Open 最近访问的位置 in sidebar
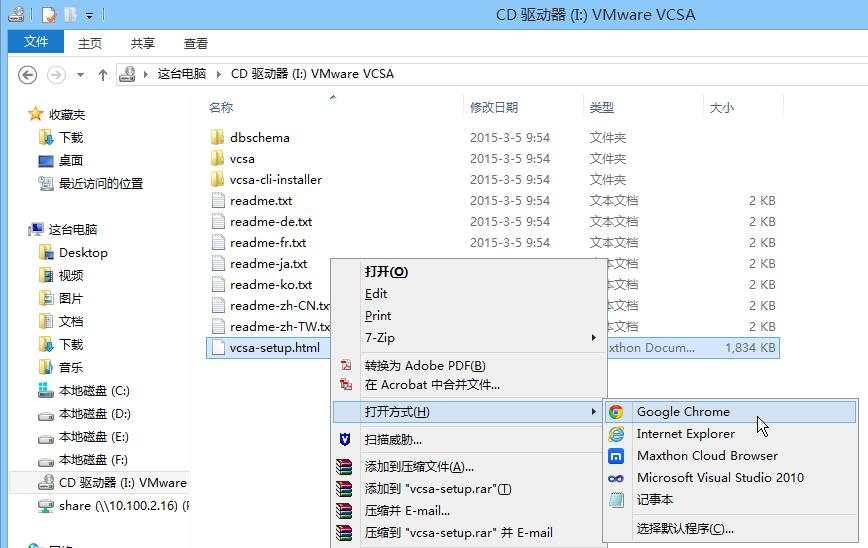 101,183
